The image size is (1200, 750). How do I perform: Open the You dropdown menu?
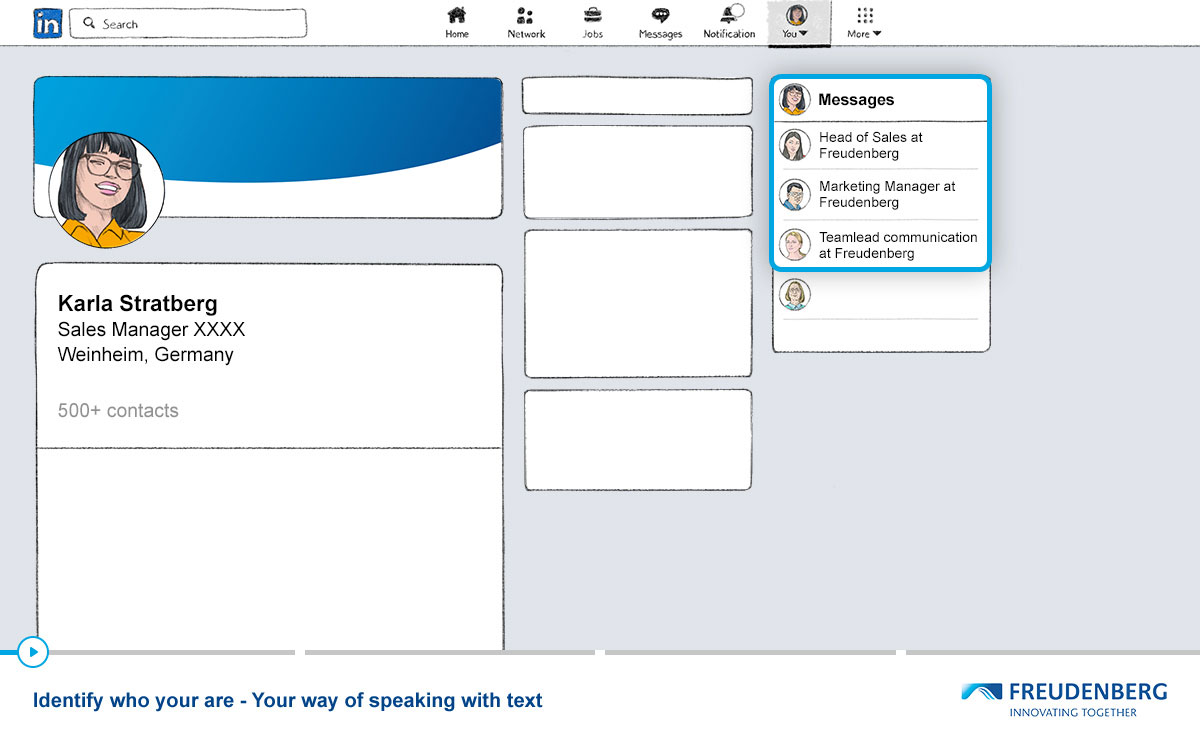(x=797, y=22)
